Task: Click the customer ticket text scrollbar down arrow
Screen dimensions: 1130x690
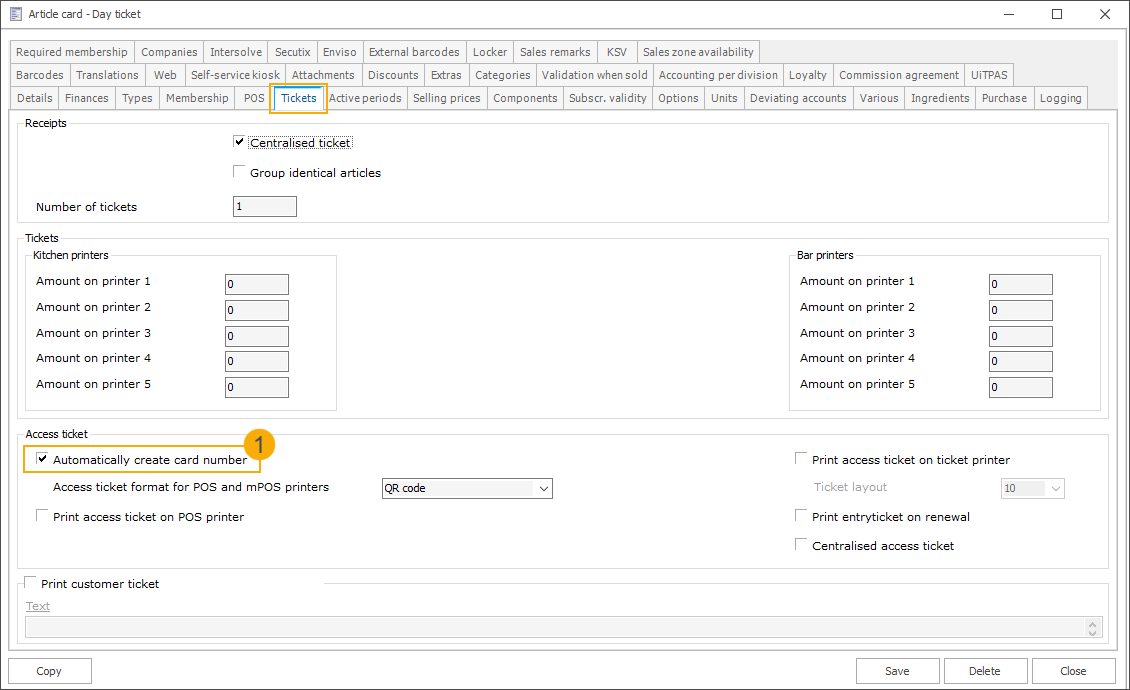Action: 1093,632
